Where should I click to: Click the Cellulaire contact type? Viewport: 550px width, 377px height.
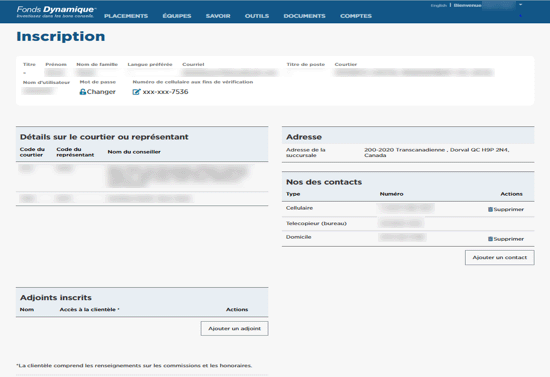click(x=299, y=208)
